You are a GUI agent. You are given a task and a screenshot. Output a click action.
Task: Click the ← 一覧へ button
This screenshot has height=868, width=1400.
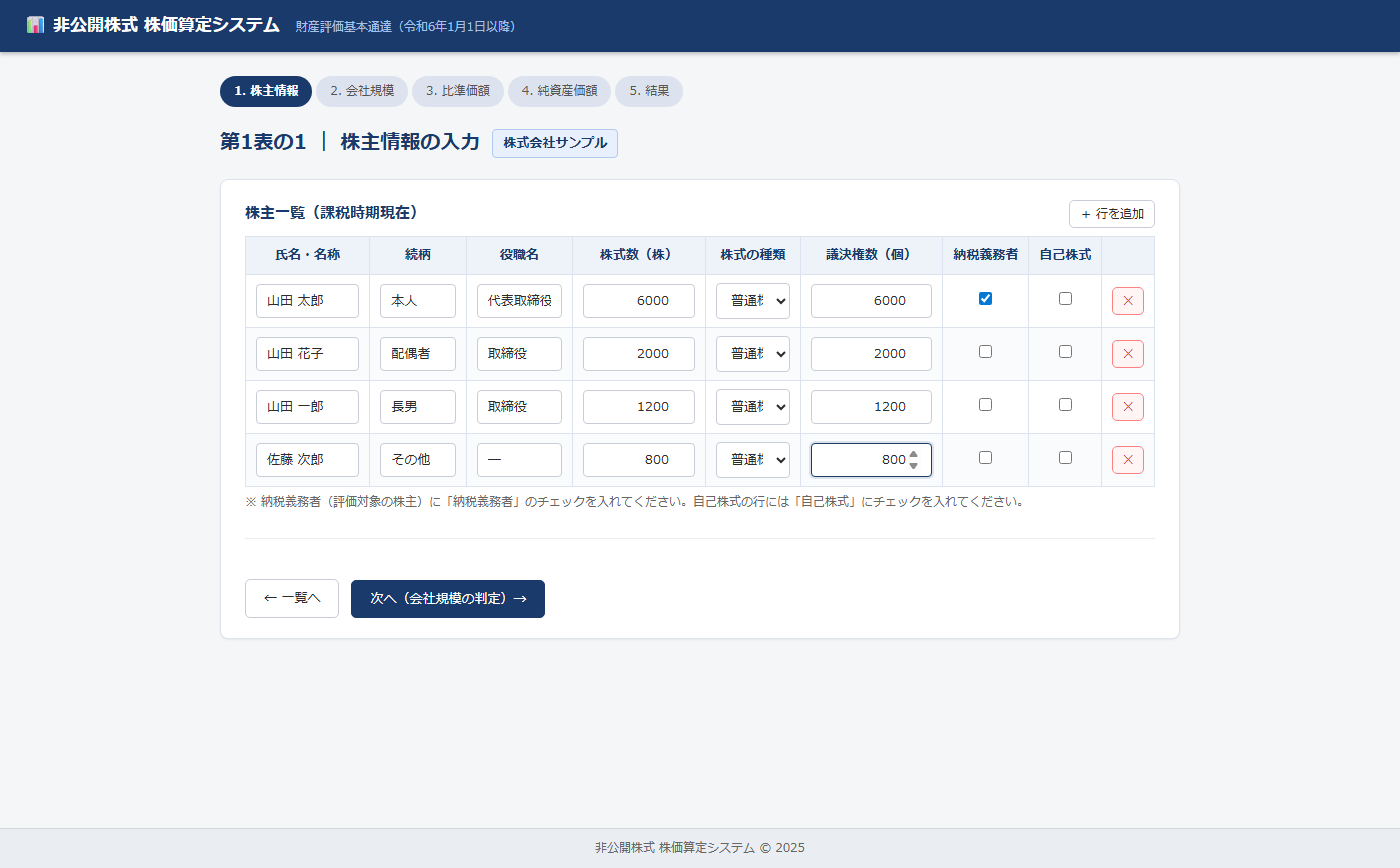click(x=292, y=599)
